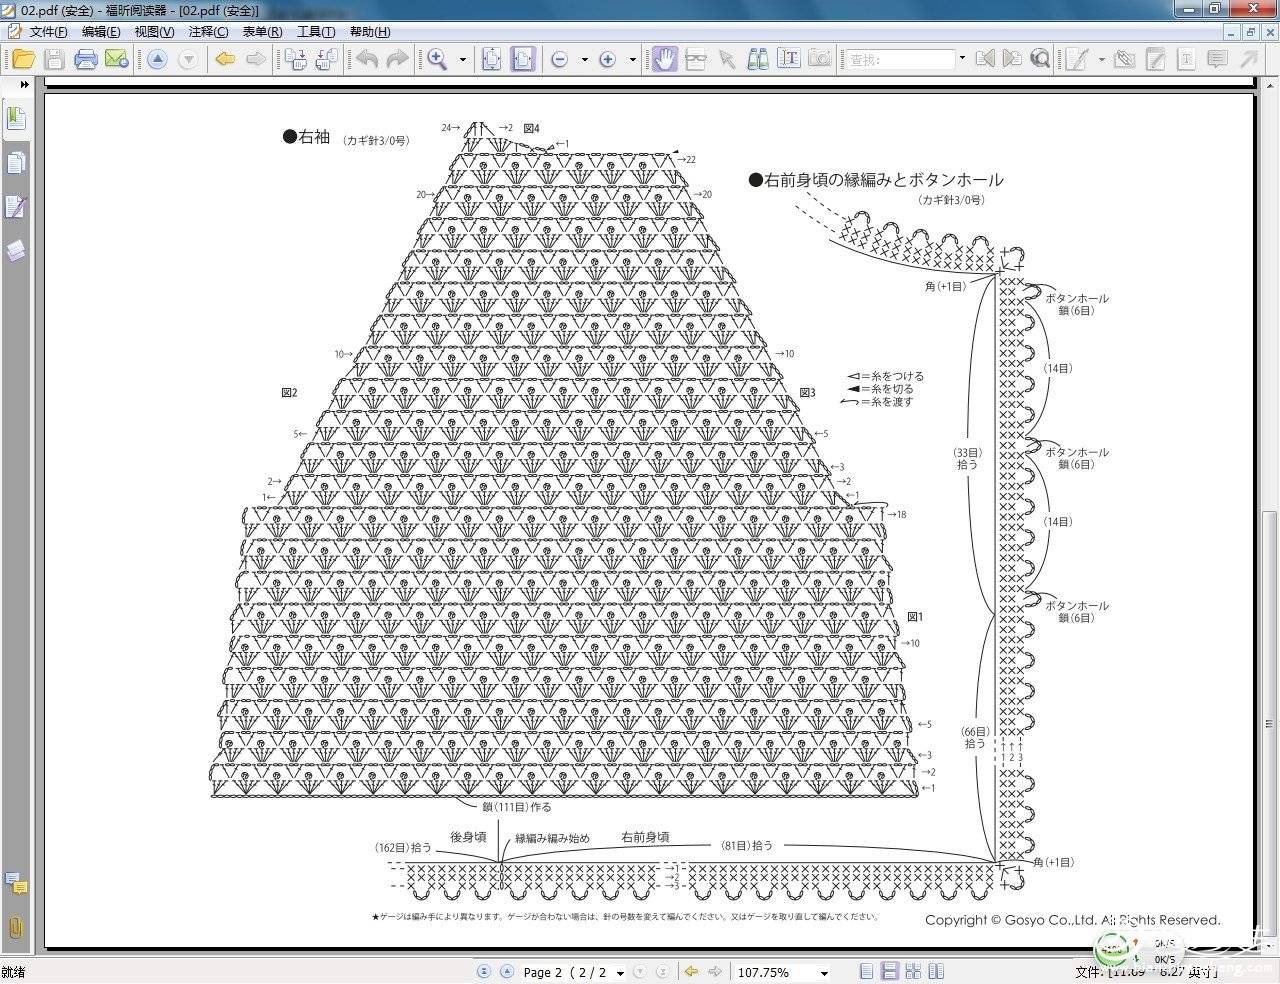Click the zoom out minus button
Image resolution: width=1280 pixels, height=984 pixels.
coord(559,59)
